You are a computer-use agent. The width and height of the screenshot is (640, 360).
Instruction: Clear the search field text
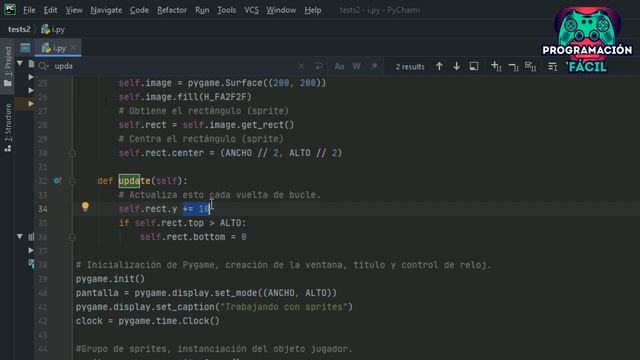point(301,66)
